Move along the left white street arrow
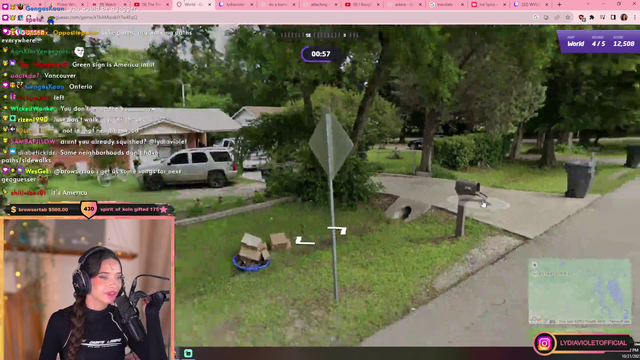Viewport: 640px width, 360px height. point(305,241)
